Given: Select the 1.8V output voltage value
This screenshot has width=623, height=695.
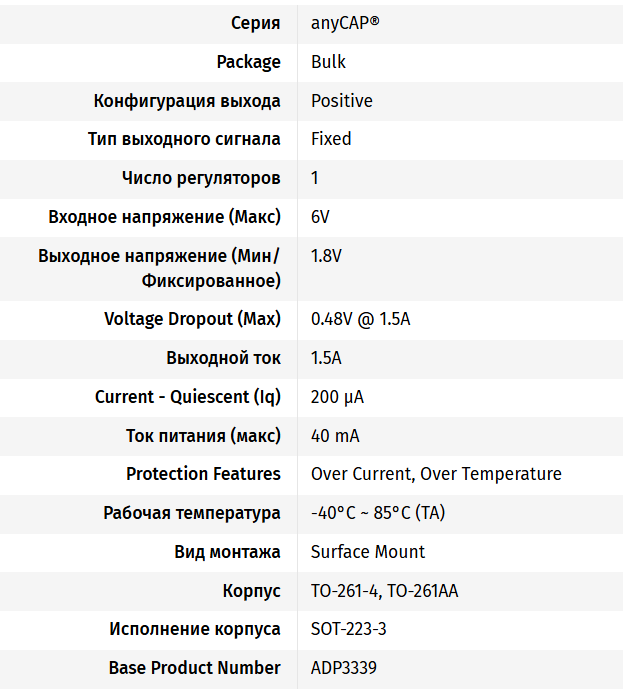Looking at the screenshot, I should 326,256.
